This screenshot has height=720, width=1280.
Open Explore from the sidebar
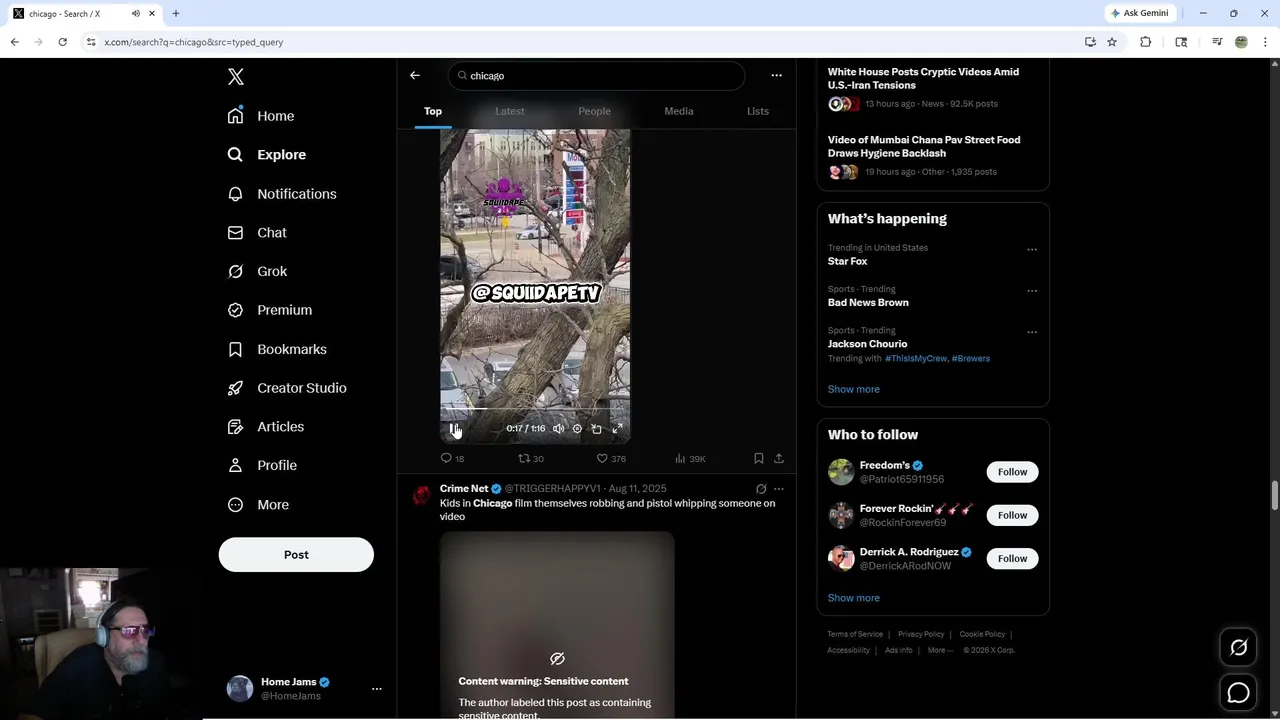pos(267,155)
